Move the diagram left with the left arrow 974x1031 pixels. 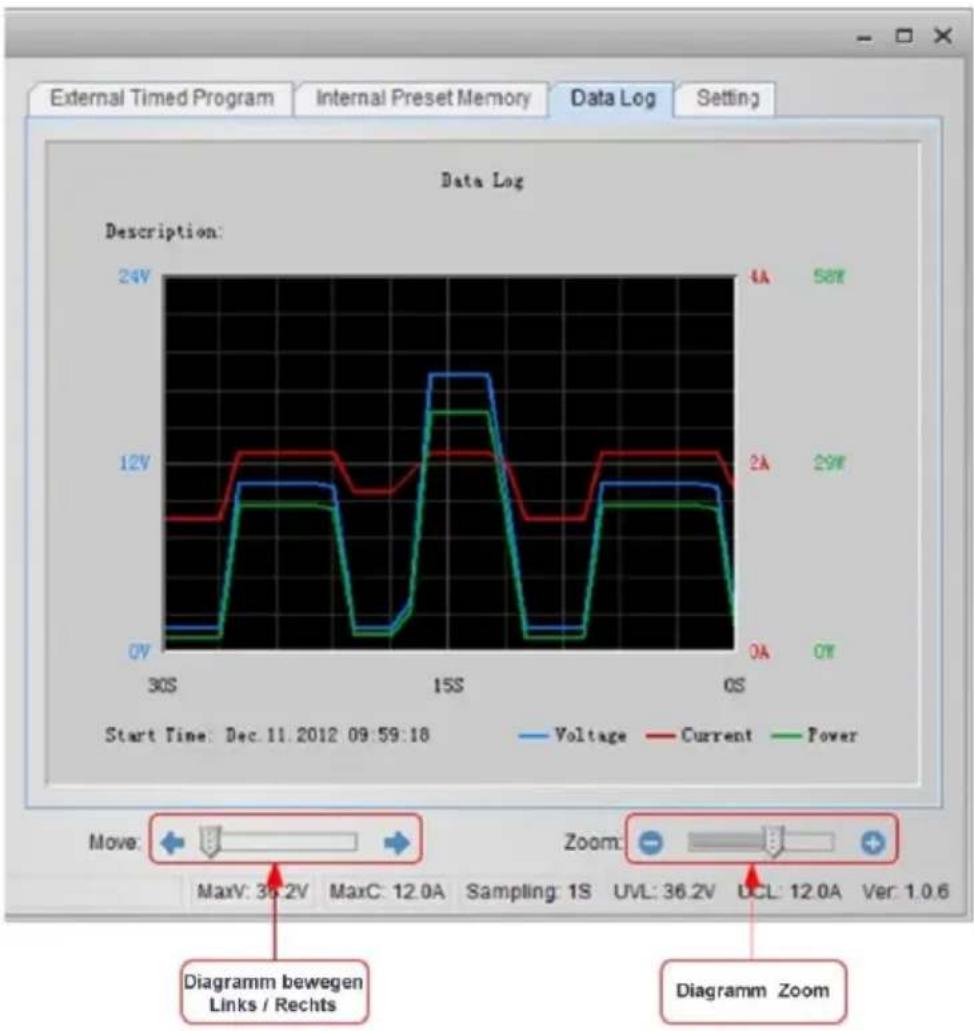[172, 842]
